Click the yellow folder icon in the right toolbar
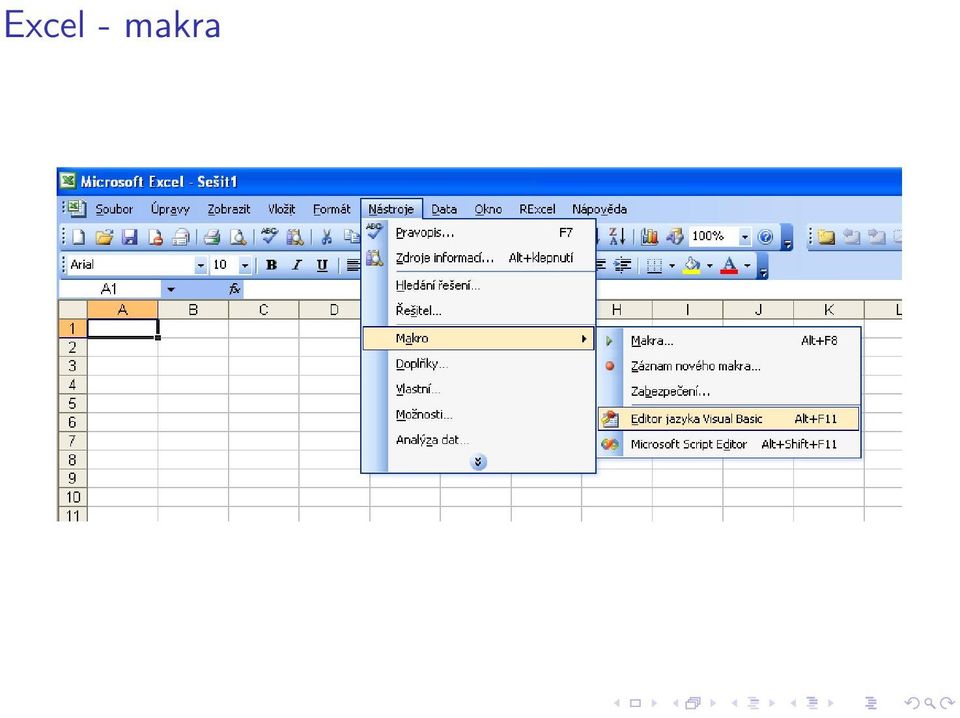This screenshot has height=718, width=960. tap(827, 236)
